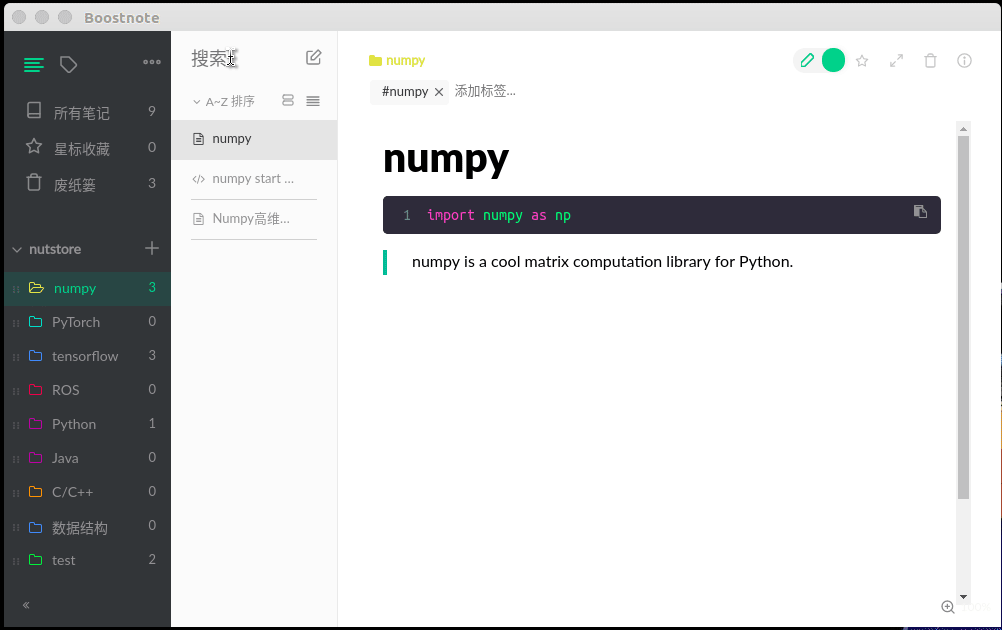Add a new folder to nutstore
The width and height of the screenshot is (1002, 630).
pos(151,248)
